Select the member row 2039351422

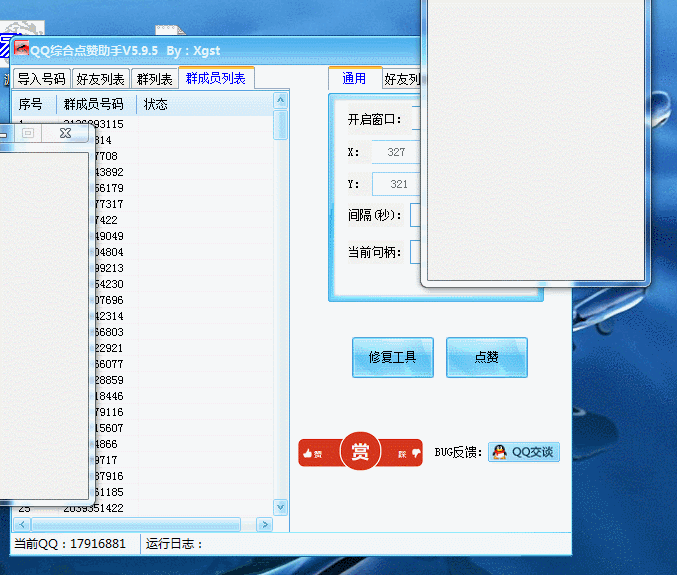click(142, 509)
